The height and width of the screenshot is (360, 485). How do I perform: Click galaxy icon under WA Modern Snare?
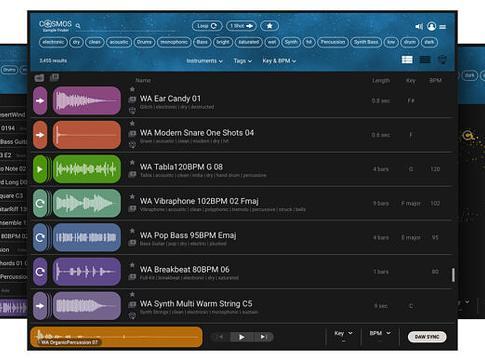[132, 145]
